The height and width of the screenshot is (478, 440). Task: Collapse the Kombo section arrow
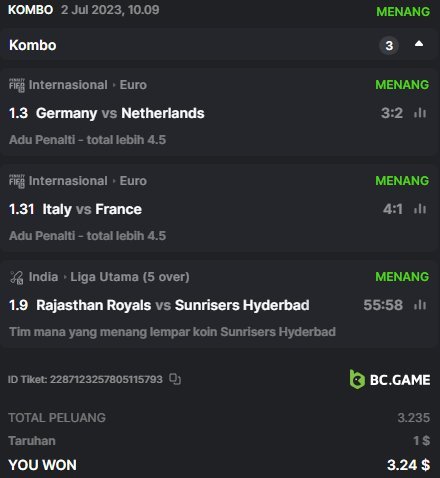coord(419,44)
